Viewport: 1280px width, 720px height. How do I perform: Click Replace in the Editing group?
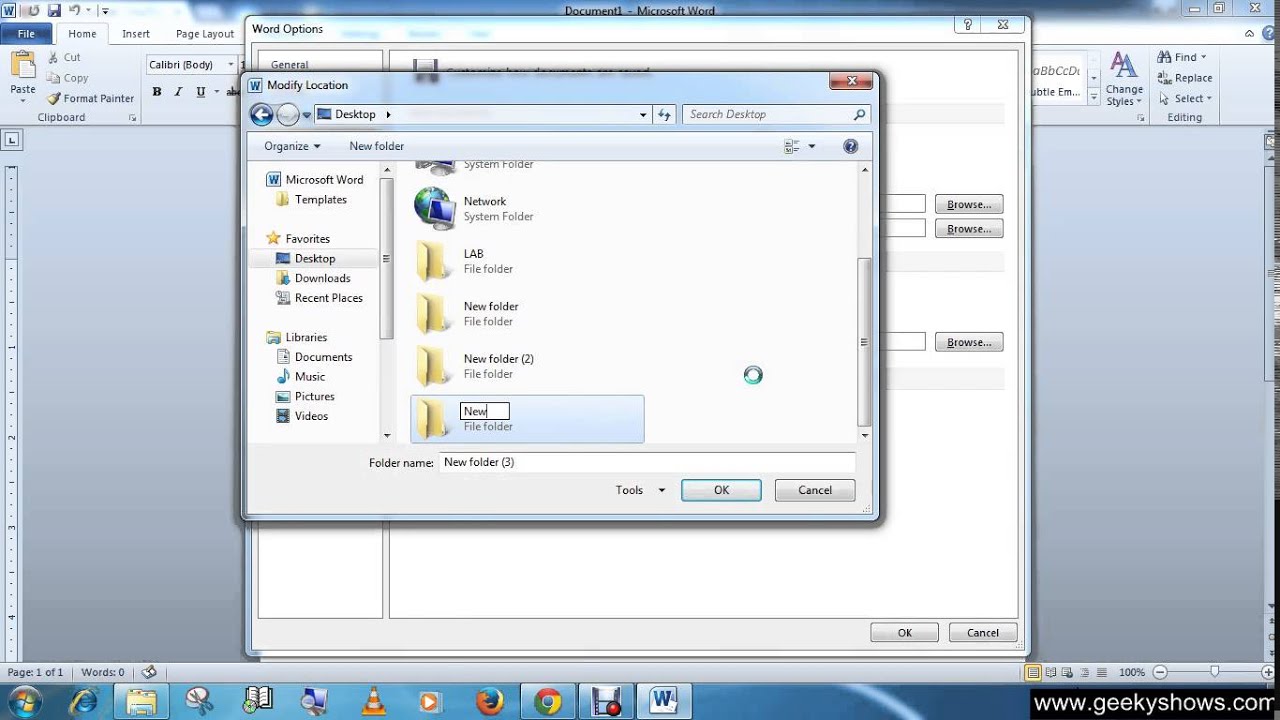coord(1185,78)
